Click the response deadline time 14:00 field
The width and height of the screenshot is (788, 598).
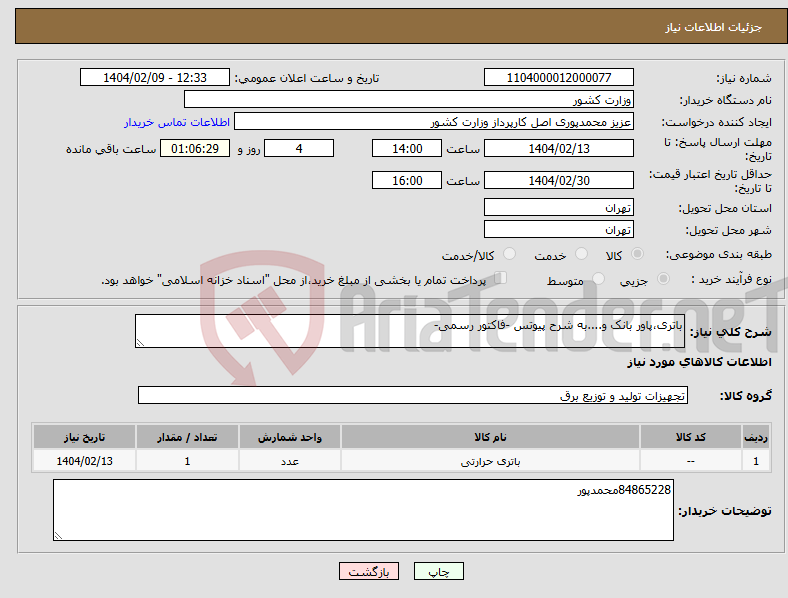[407, 148]
